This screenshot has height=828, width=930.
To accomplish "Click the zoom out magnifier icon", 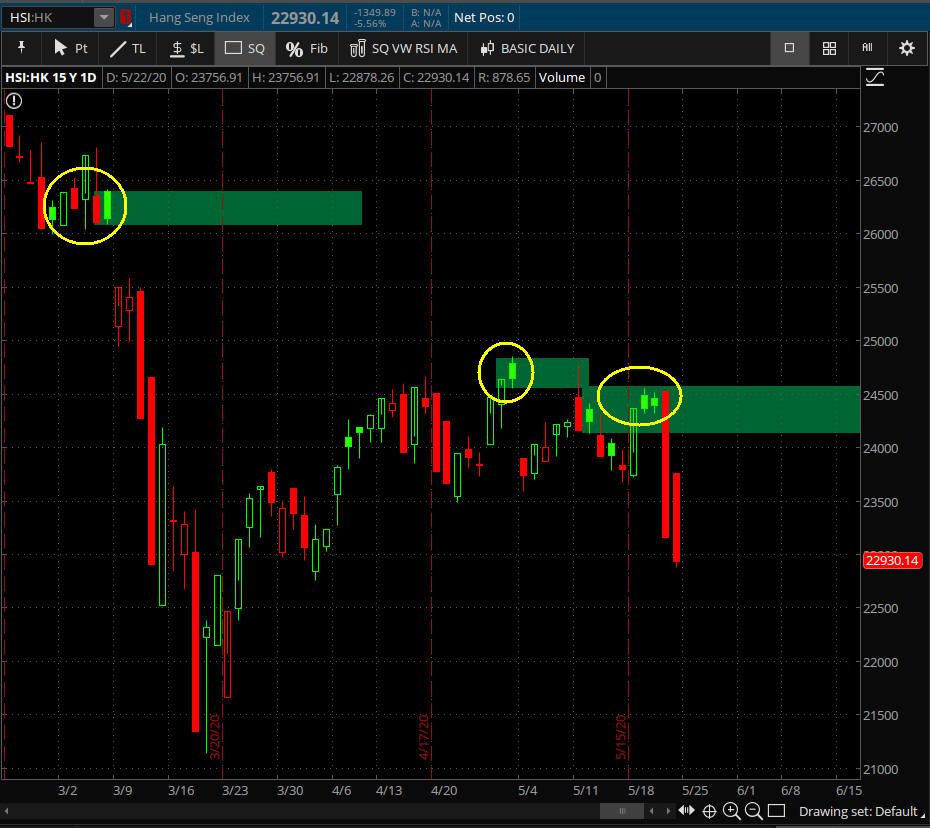I will 753,811.
